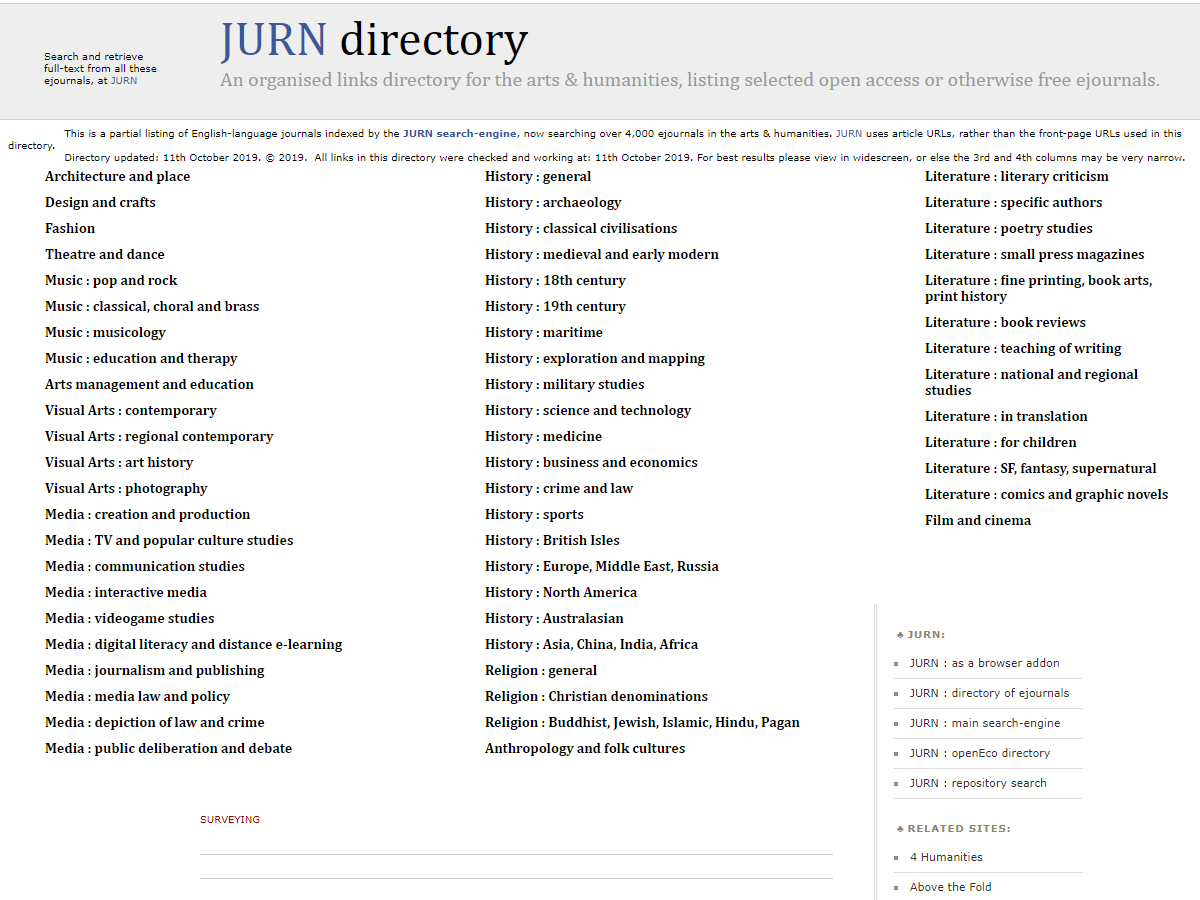The image size is (1200, 900).
Task: Open the Fashion category
Action: [69, 228]
